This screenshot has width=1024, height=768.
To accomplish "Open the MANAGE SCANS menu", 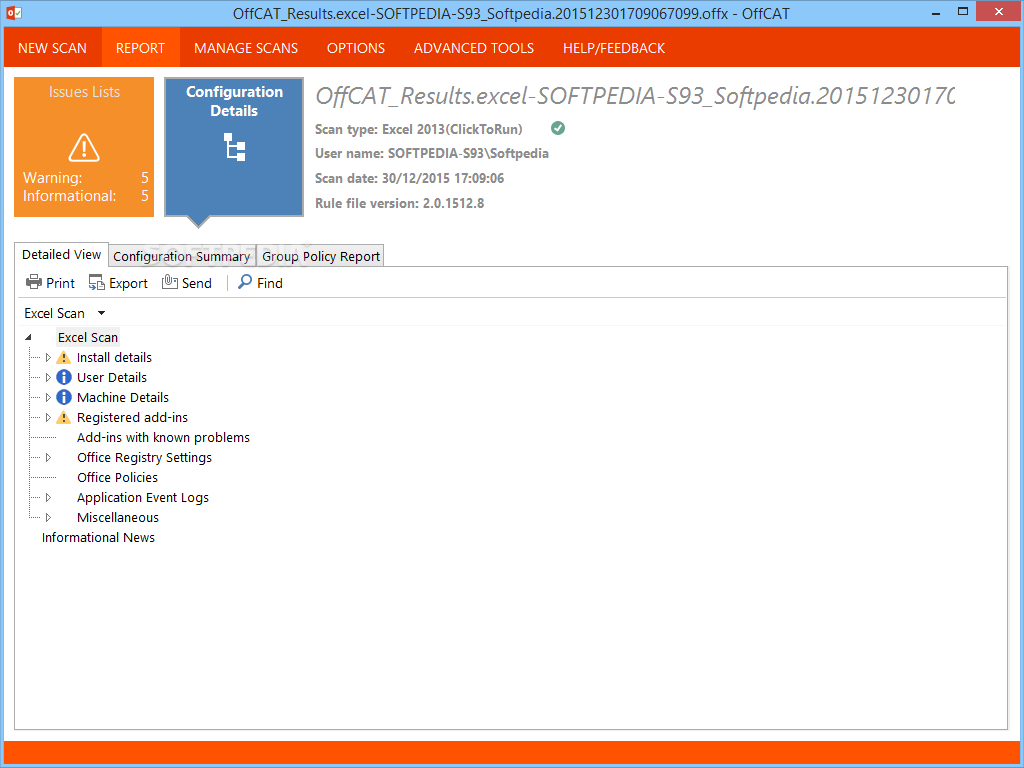I will pyautogui.click(x=246, y=48).
